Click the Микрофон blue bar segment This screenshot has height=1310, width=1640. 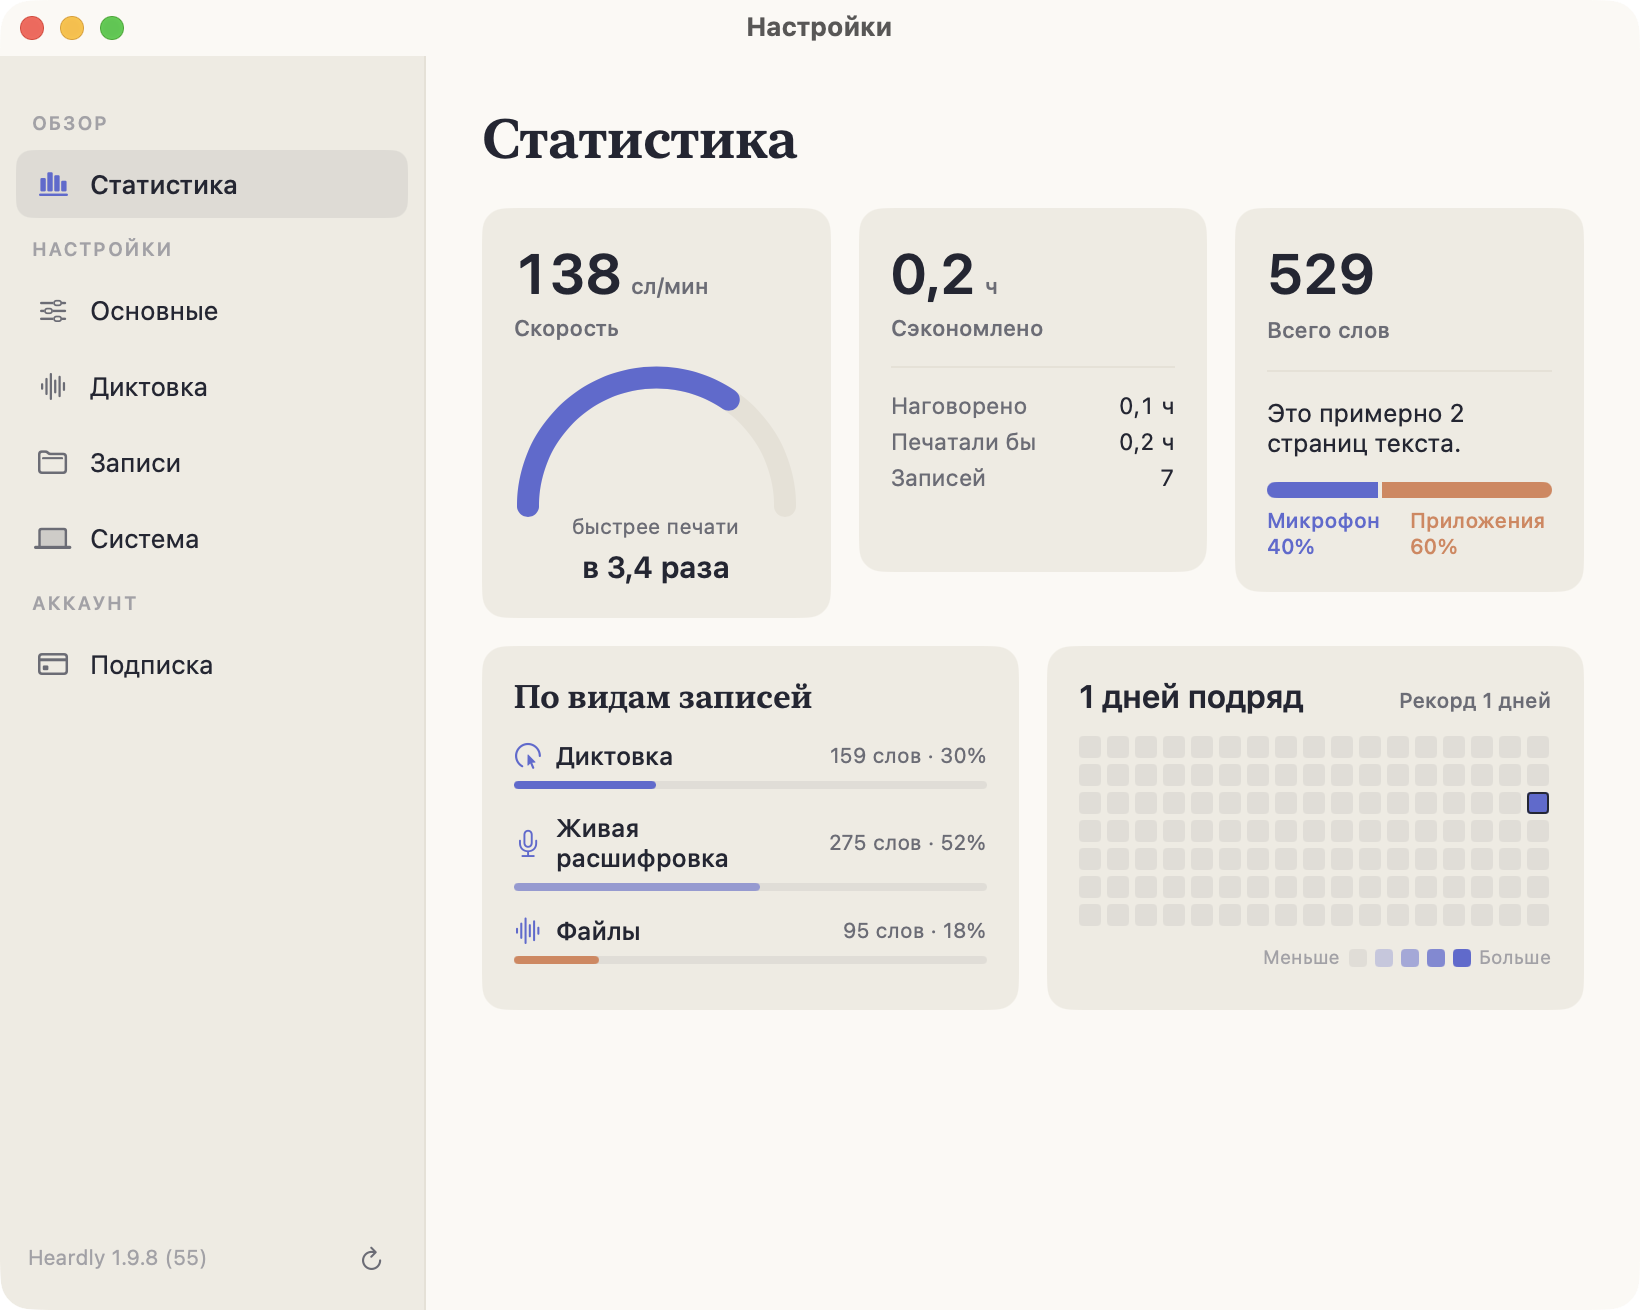[1322, 490]
